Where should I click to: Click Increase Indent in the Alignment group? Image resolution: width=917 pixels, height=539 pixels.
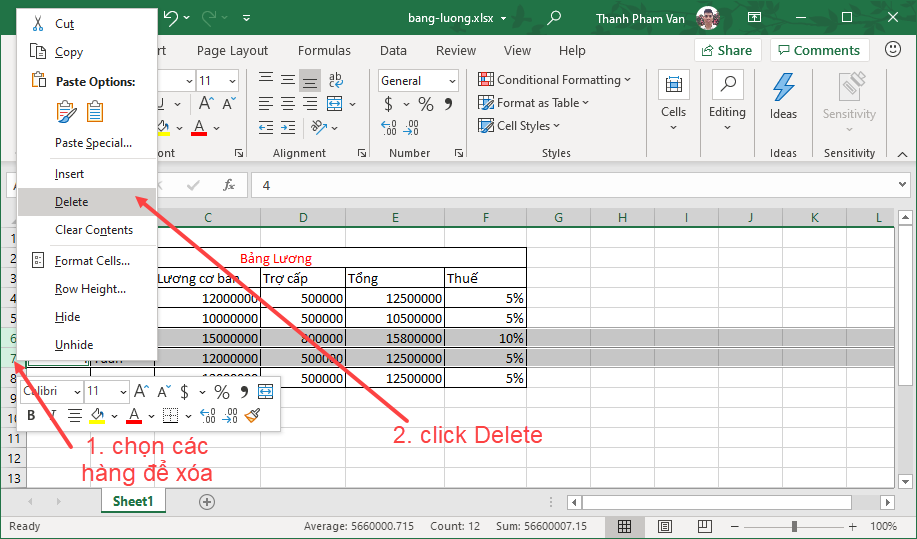[x=288, y=127]
